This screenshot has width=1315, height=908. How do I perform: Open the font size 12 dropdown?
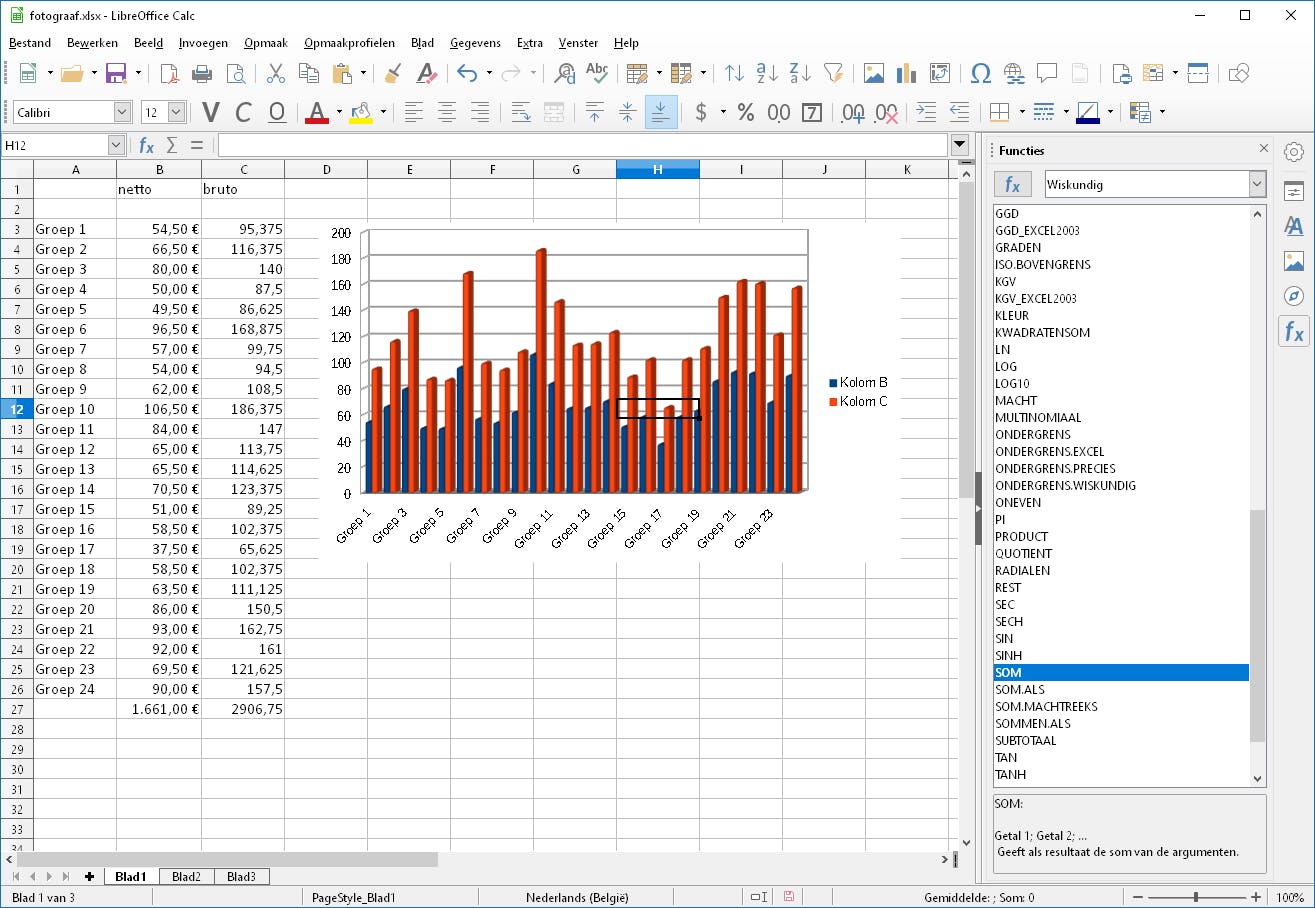176,112
